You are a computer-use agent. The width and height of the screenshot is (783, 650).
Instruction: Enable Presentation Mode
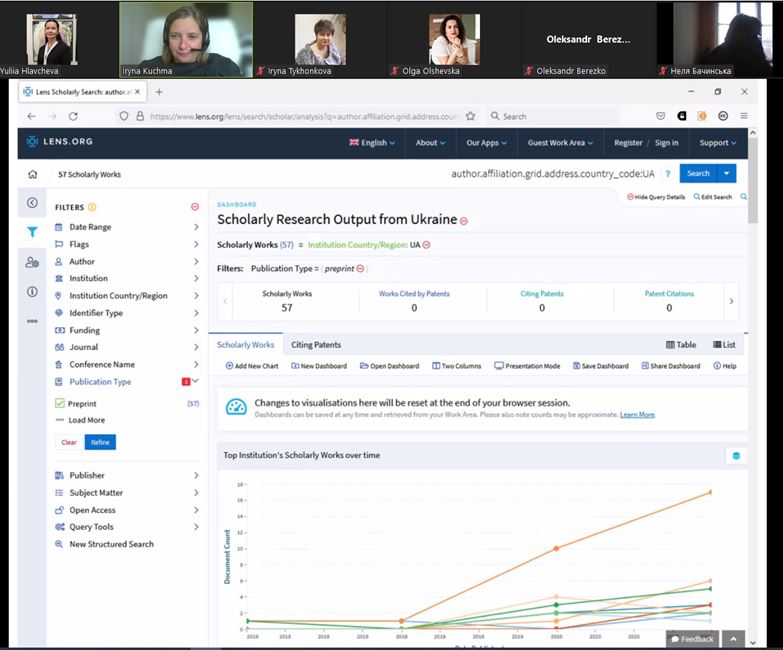tap(527, 366)
